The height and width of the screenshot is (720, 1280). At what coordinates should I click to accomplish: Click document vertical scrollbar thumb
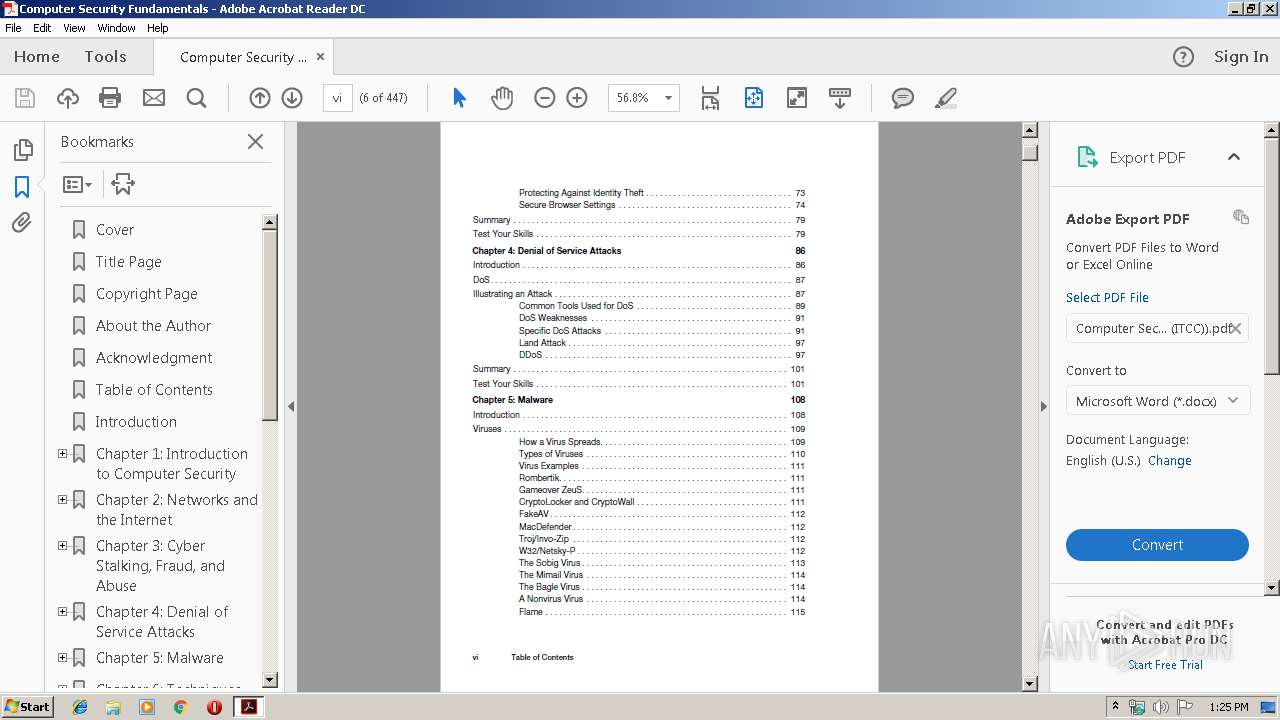pos(1030,152)
